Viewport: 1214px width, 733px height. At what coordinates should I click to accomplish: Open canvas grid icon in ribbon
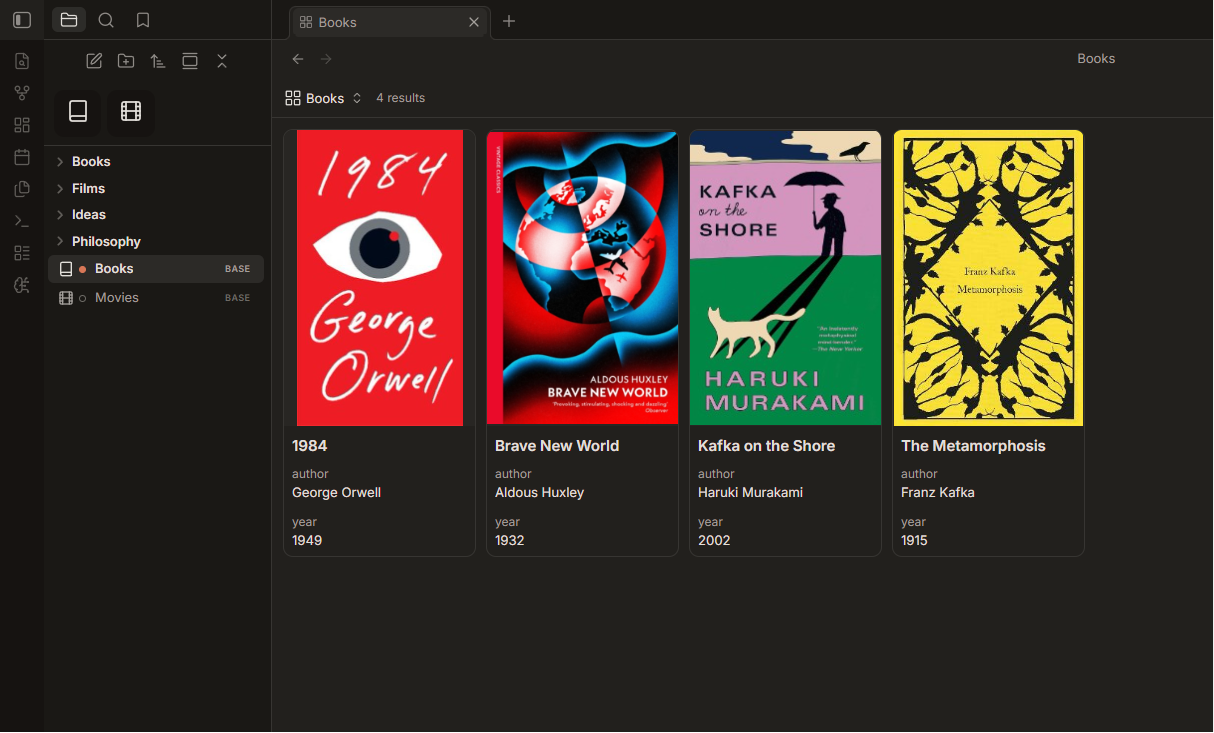22,125
